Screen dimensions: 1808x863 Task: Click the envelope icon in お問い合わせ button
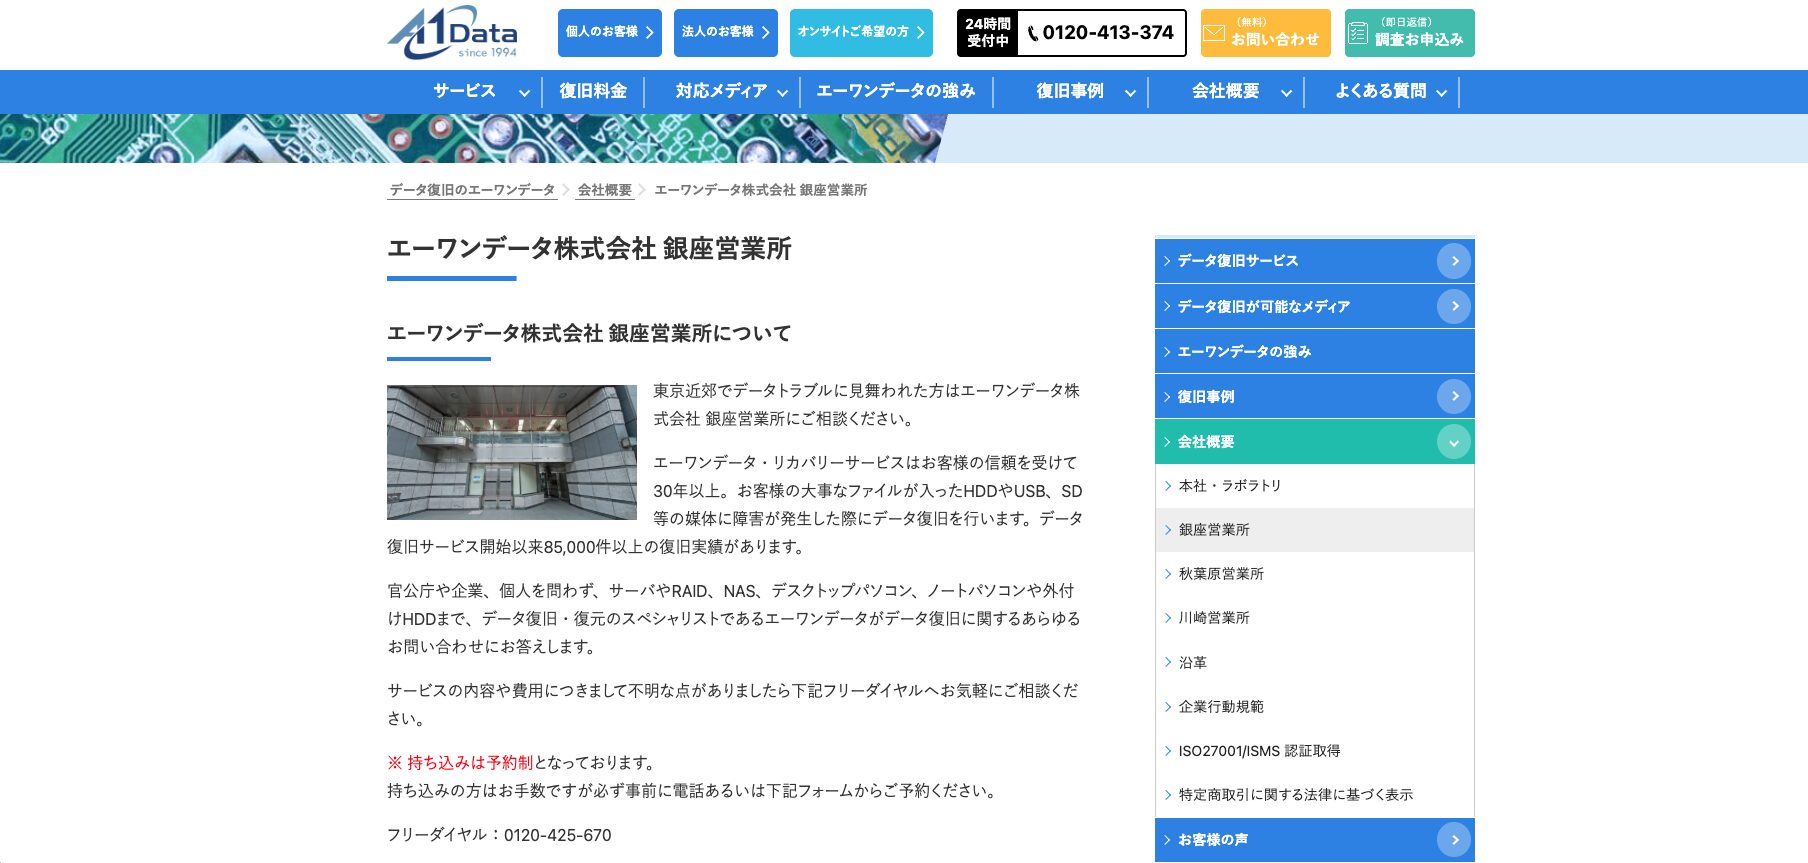point(1214,33)
